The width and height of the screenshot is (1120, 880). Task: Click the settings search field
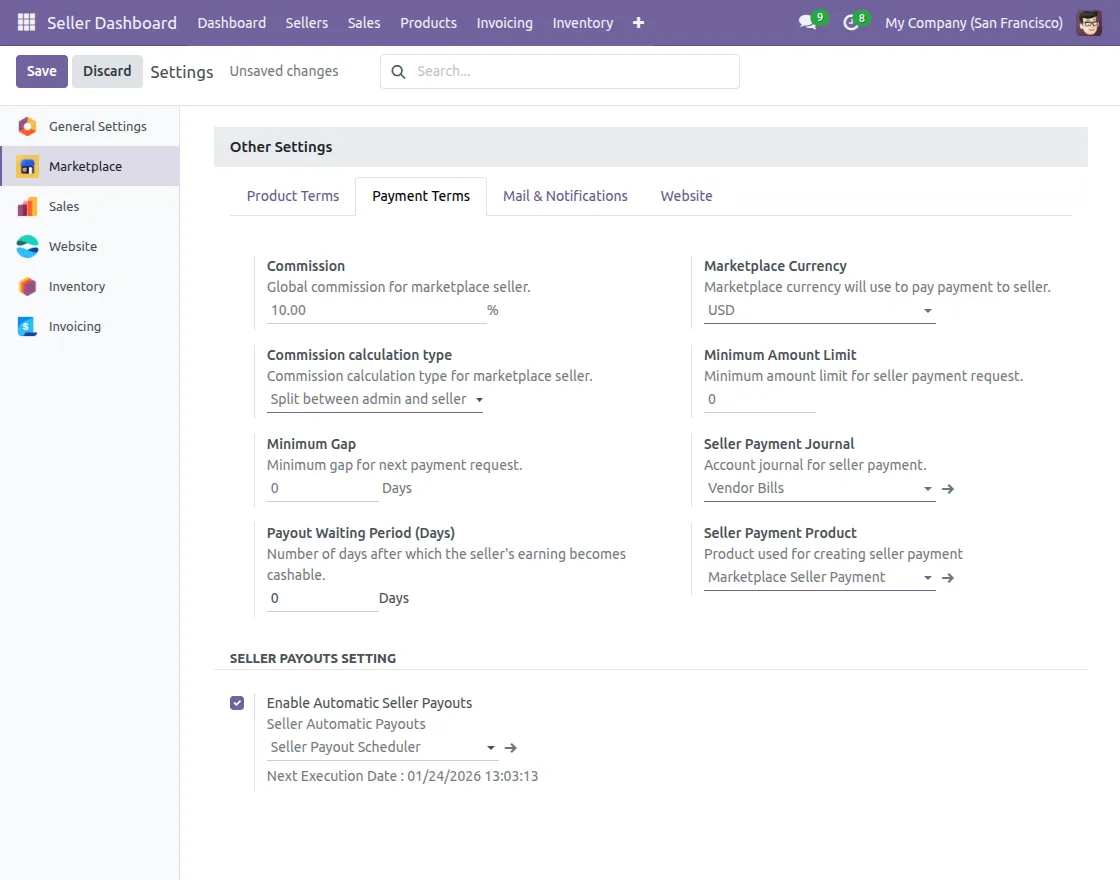click(x=570, y=71)
